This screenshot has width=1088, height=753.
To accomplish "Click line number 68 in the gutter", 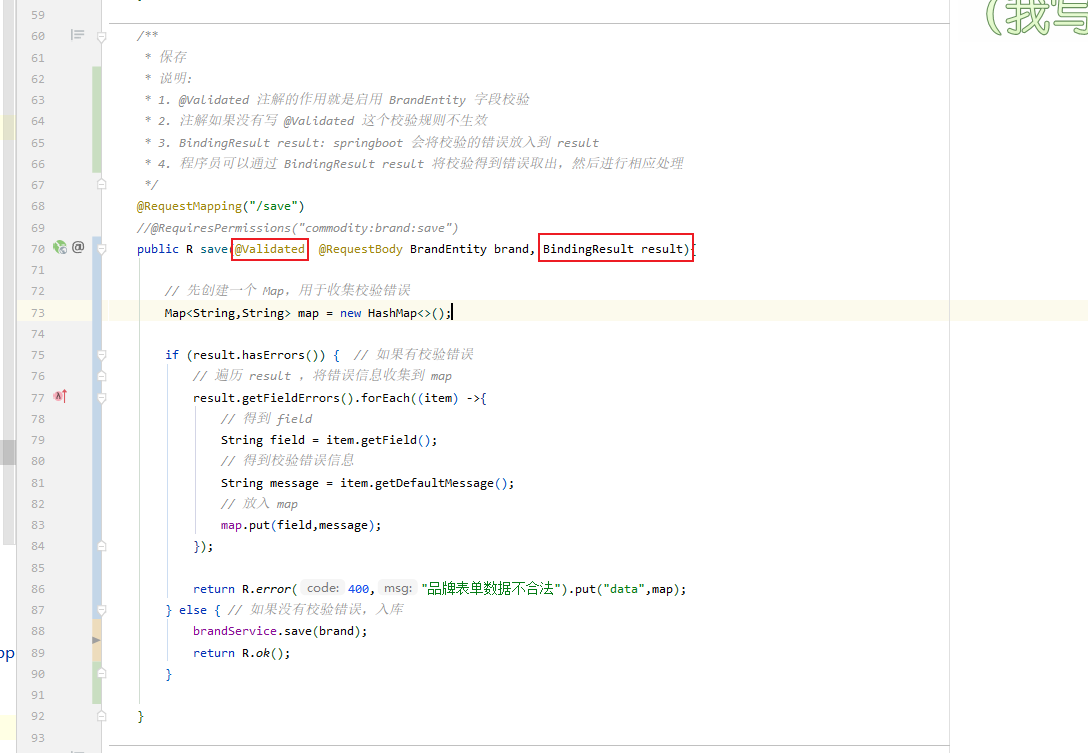I will coord(37,206).
